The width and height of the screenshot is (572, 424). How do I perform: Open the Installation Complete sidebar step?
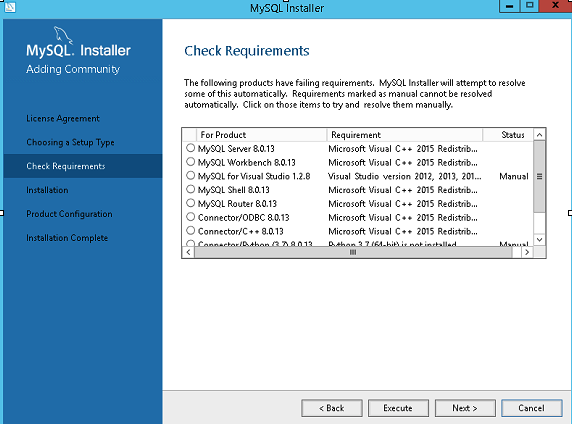(x=67, y=238)
